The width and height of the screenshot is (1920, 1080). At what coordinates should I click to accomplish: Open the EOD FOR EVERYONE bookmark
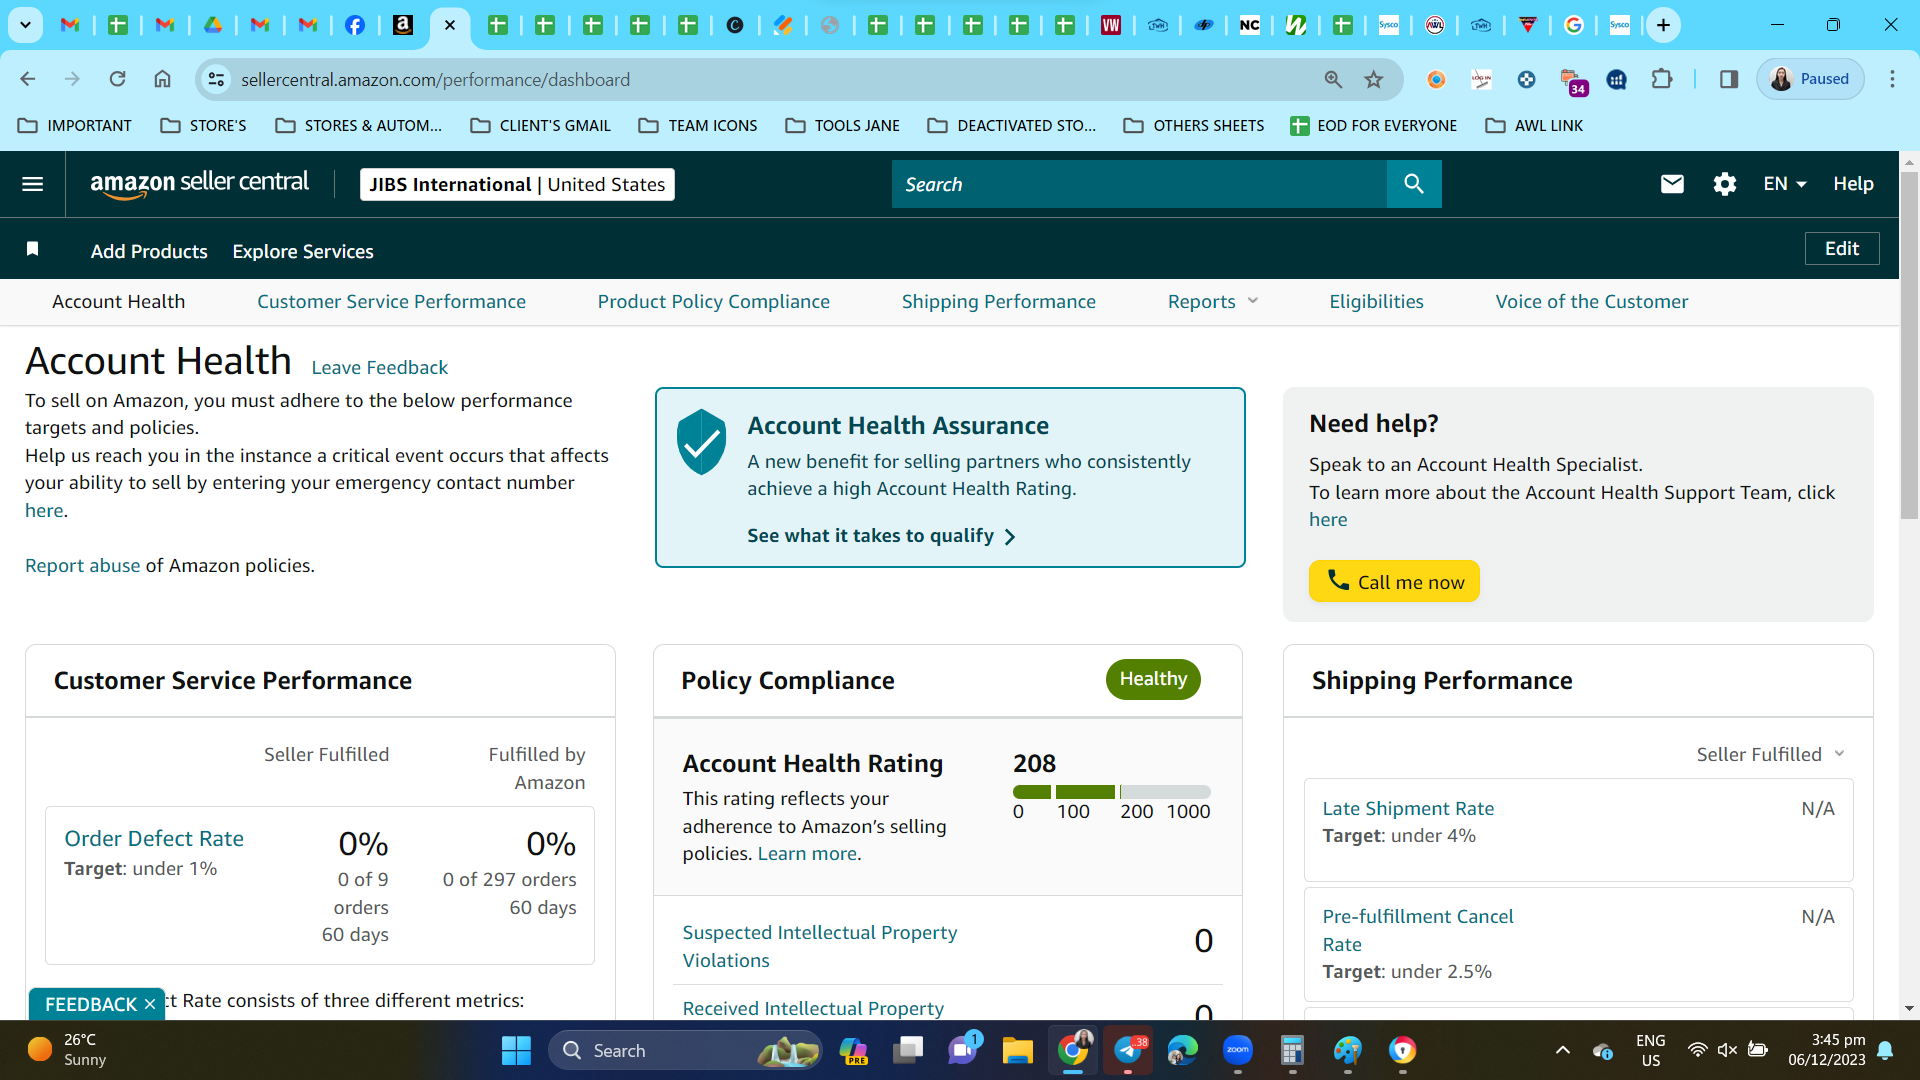coord(1374,126)
